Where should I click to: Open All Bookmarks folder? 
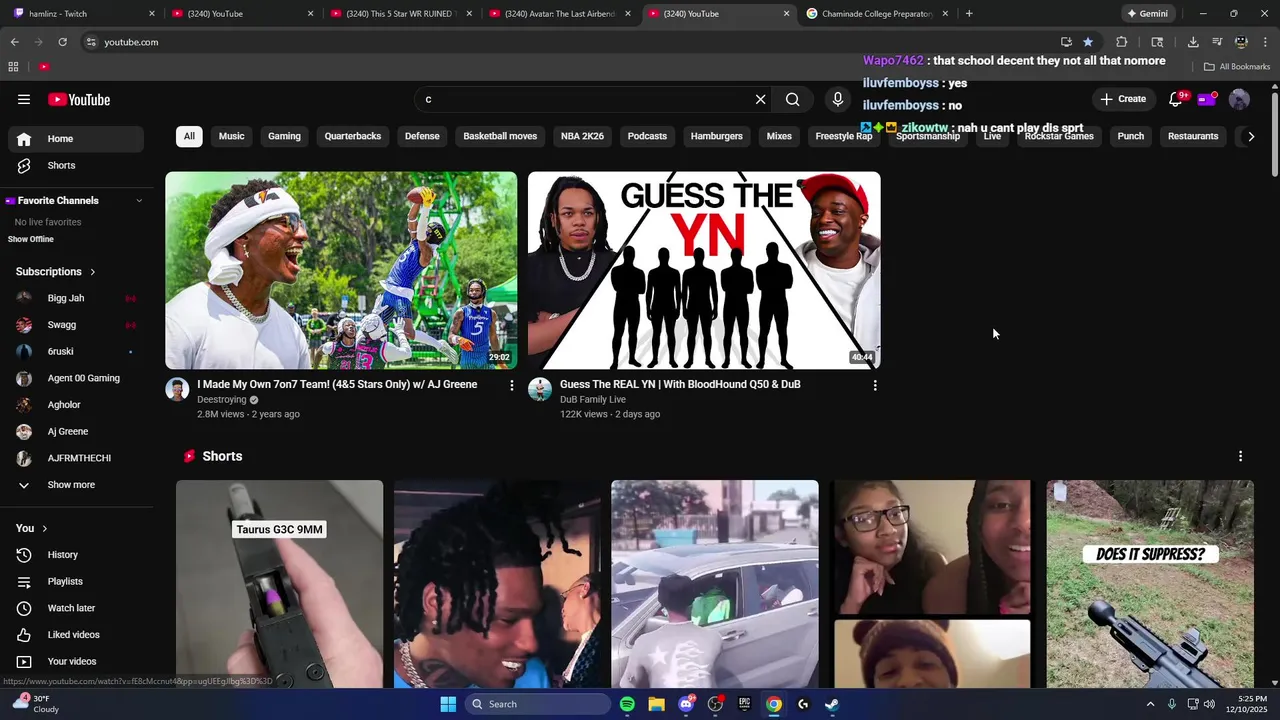(x=1237, y=67)
